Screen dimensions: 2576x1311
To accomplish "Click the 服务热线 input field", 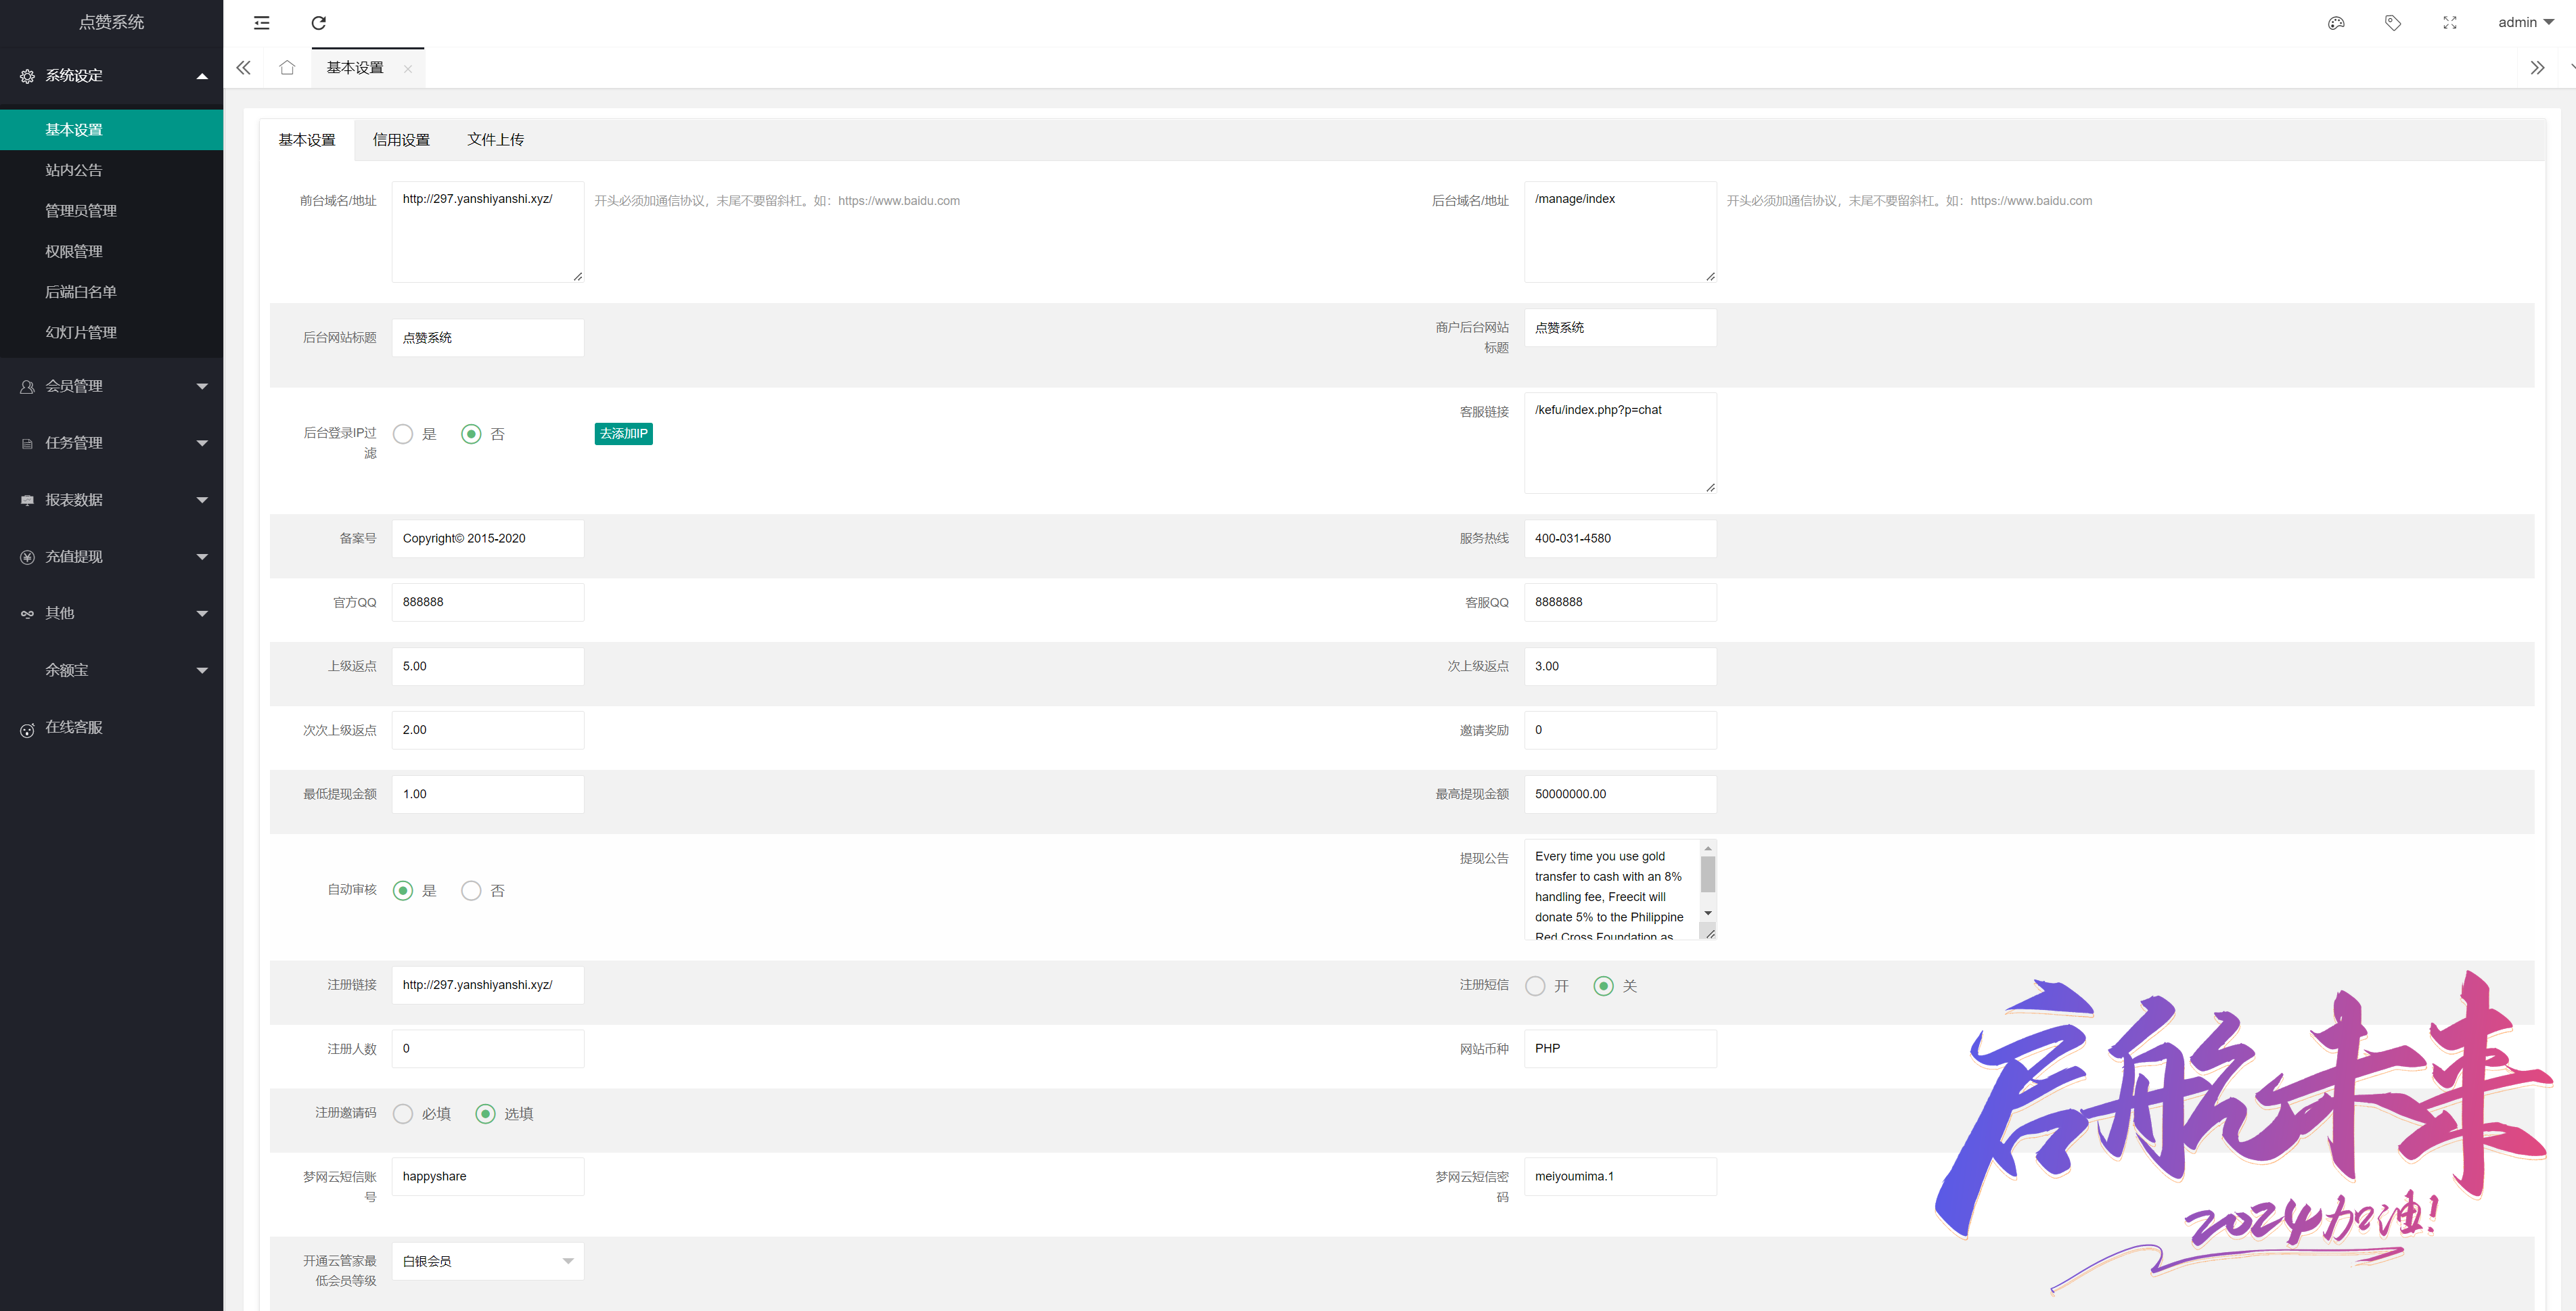I will [1620, 539].
